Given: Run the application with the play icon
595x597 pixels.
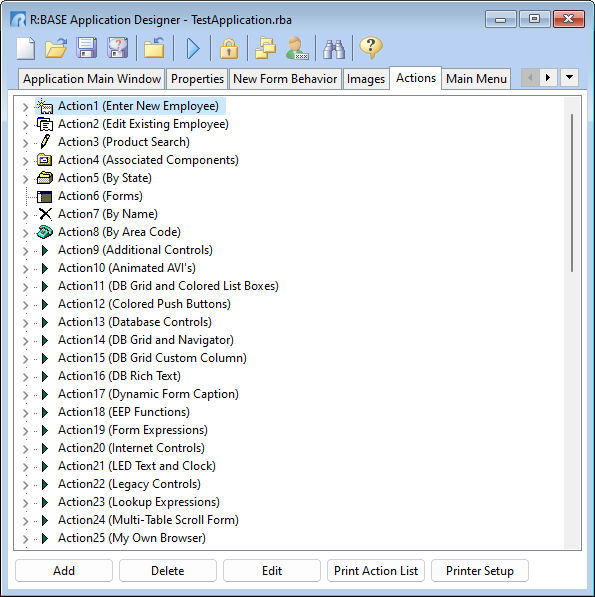Looking at the screenshot, I should (193, 48).
